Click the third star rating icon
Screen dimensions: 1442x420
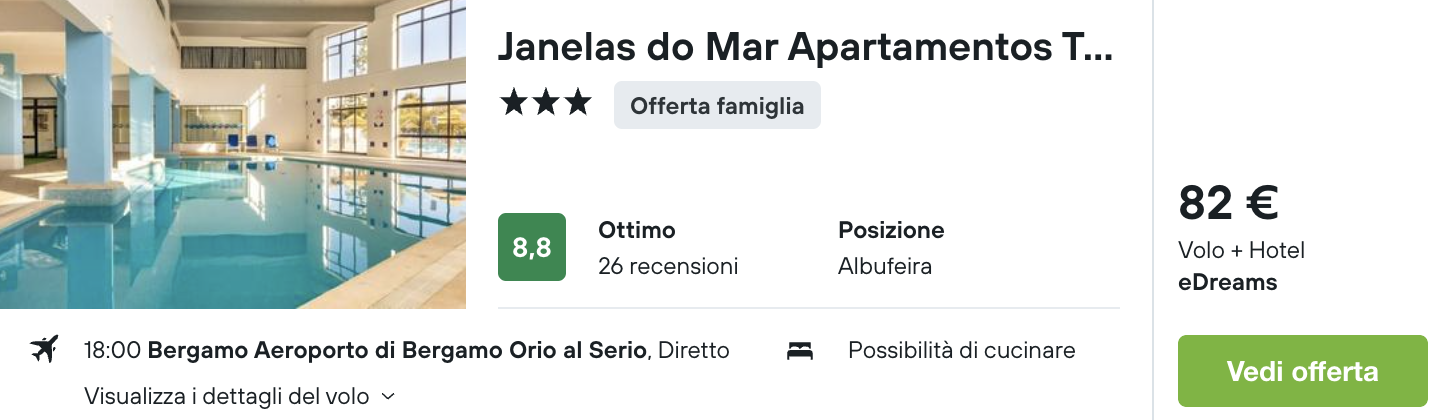coord(577,103)
